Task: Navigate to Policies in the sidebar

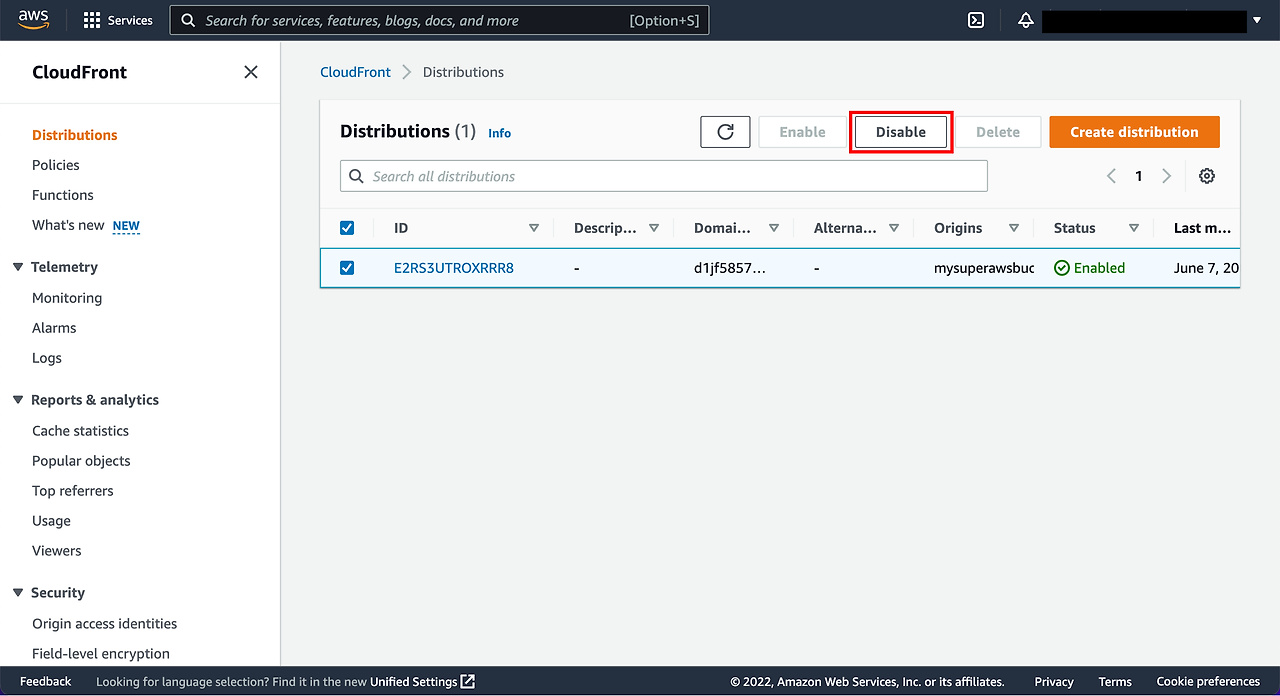Action: pyautogui.click(x=55, y=164)
